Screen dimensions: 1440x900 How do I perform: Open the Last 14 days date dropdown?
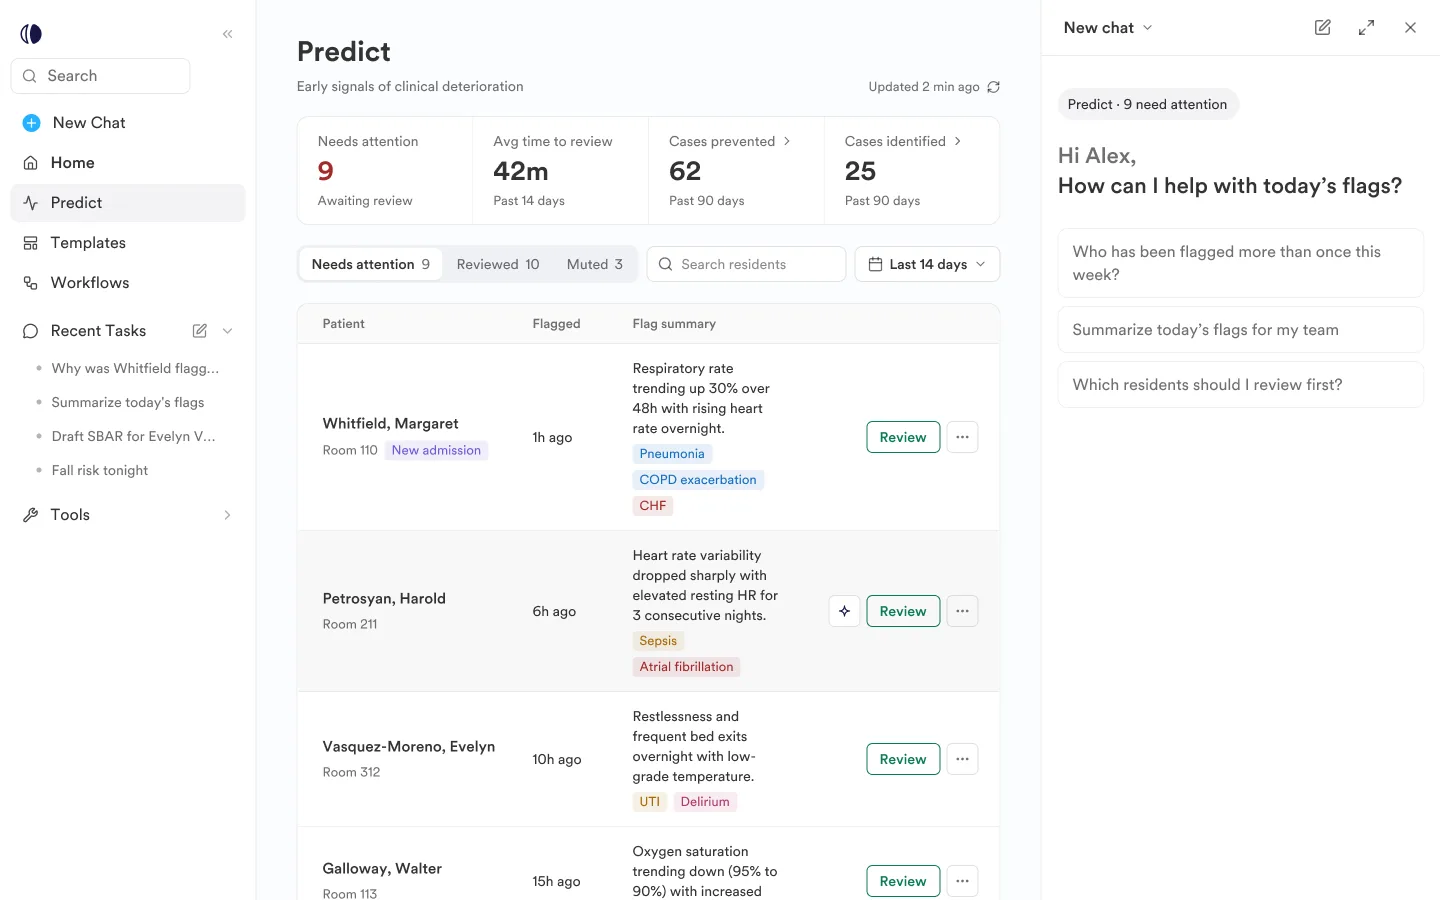(927, 265)
